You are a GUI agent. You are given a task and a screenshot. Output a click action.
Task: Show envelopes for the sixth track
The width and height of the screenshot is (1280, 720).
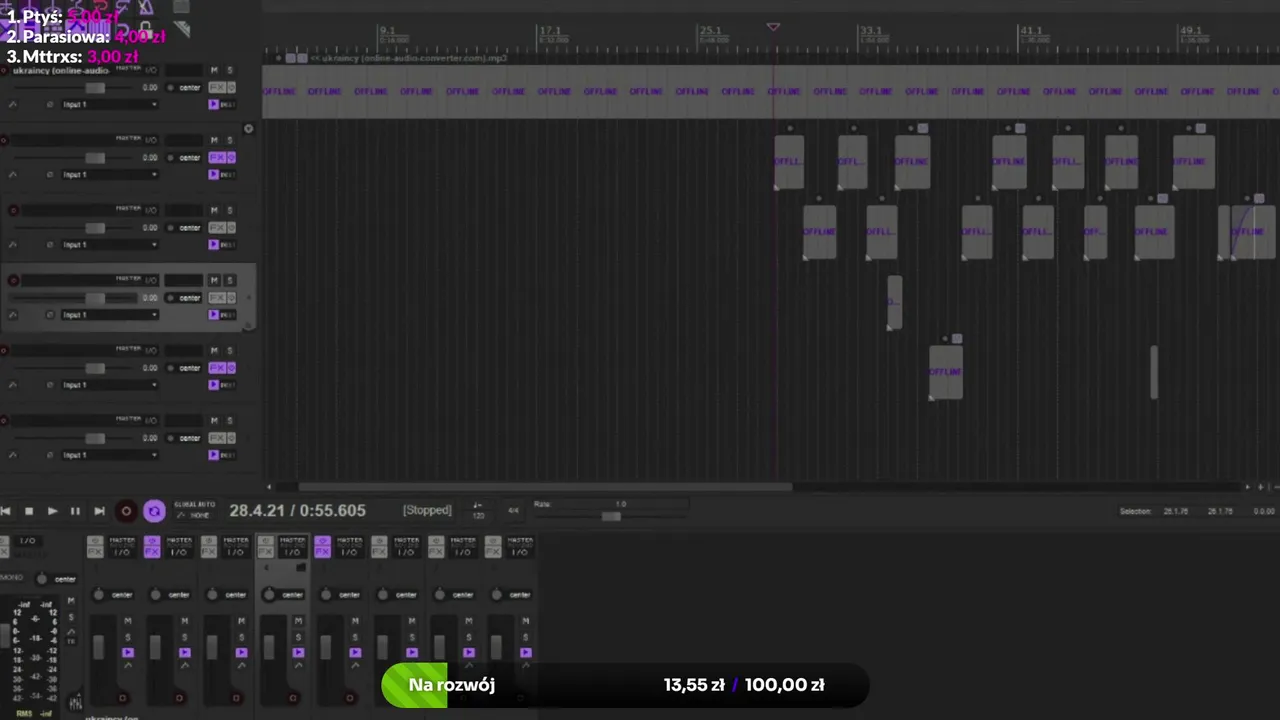point(13,454)
